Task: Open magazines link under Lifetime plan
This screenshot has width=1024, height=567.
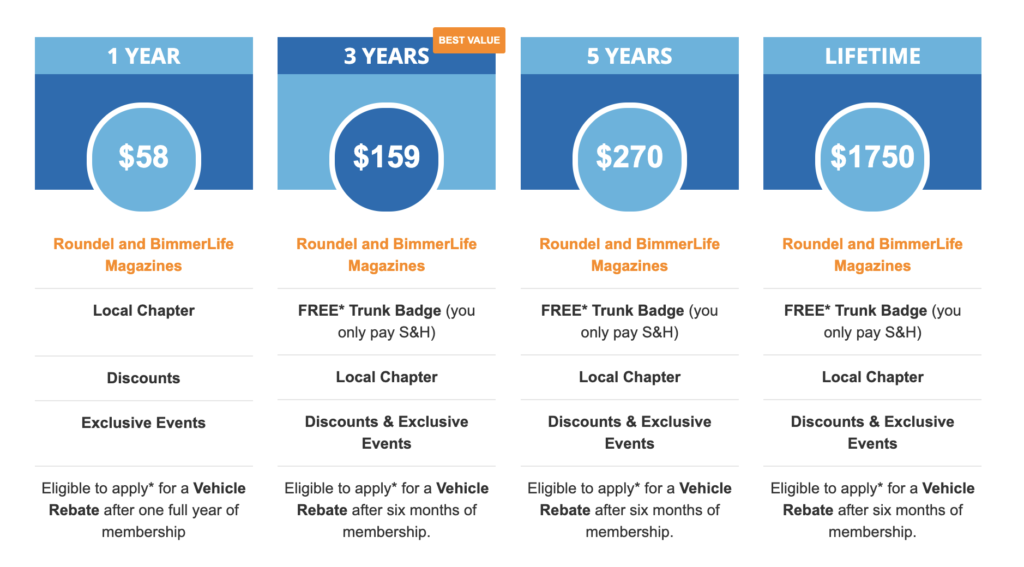Action: click(872, 255)
